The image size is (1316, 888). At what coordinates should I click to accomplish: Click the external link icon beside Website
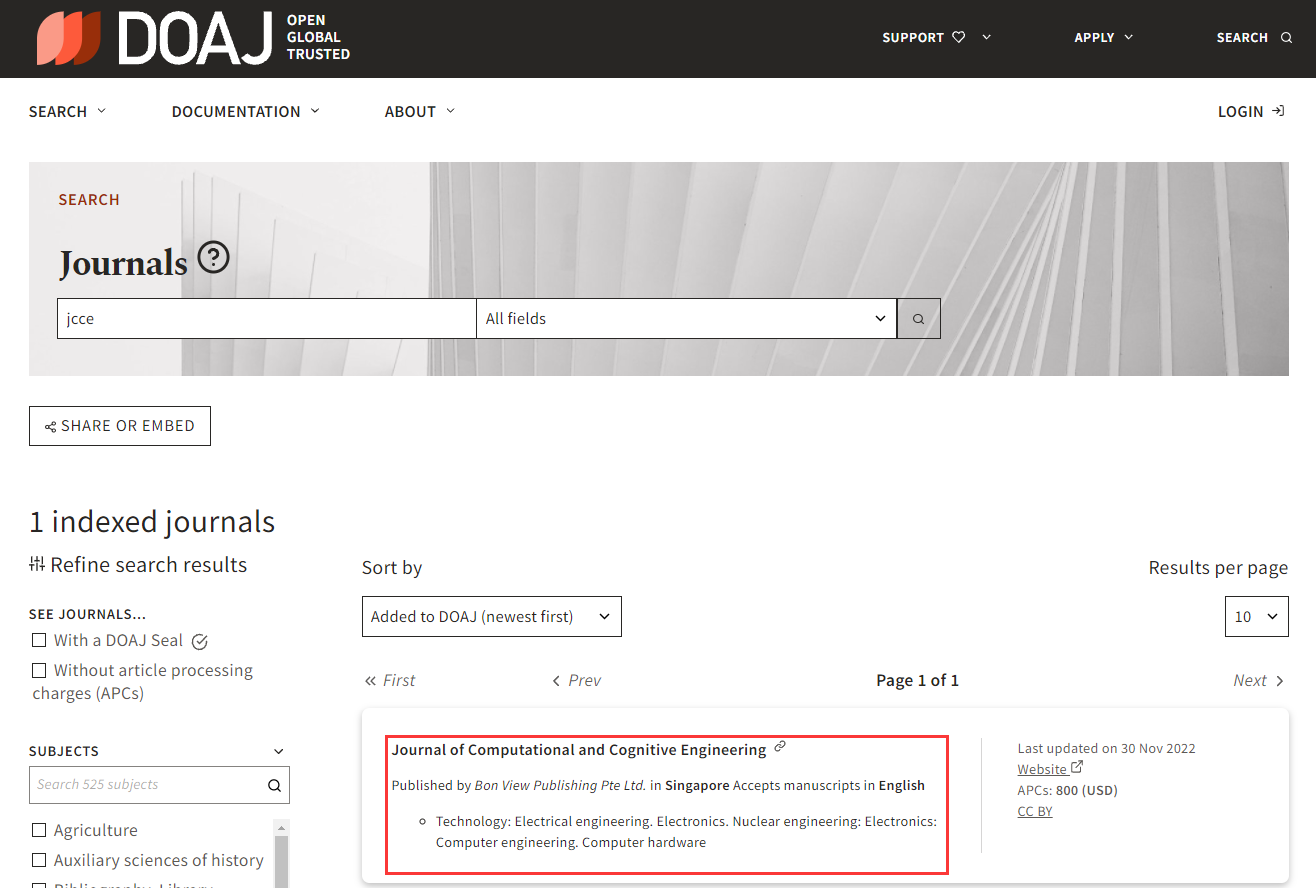click(x=1077, y=768)
